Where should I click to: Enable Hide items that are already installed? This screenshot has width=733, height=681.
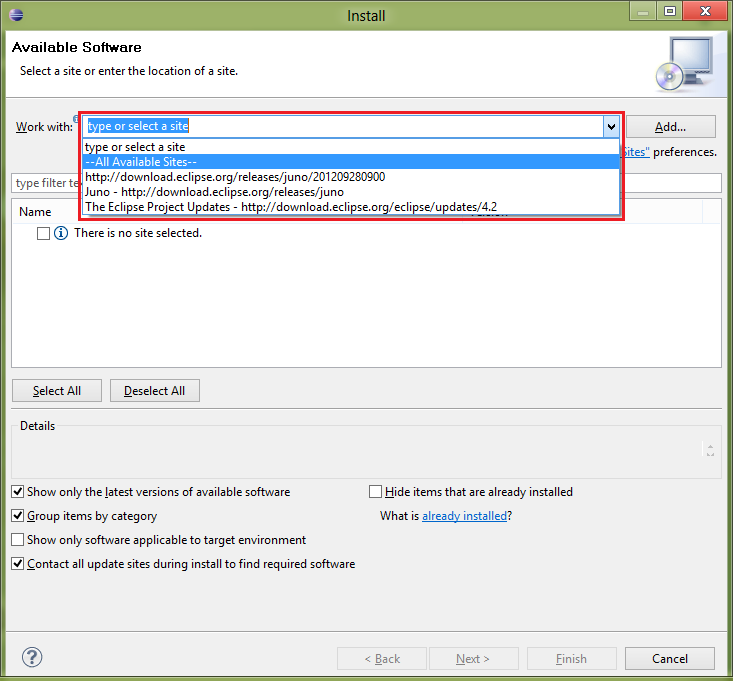[375, 492]
